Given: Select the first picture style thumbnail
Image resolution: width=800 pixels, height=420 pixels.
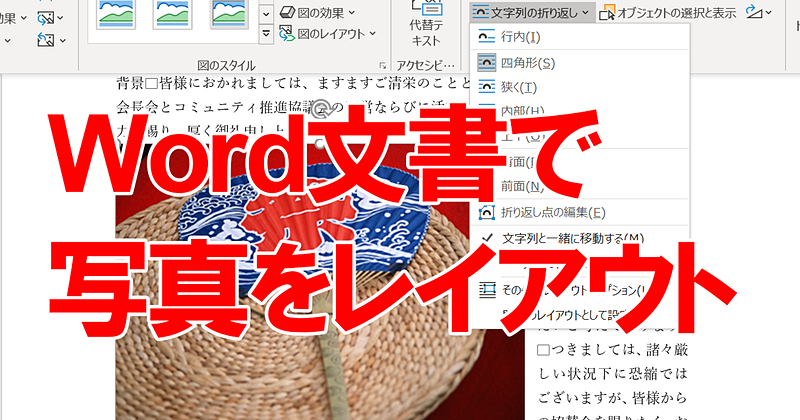Looking at the screenshot, I should (116, 14).
